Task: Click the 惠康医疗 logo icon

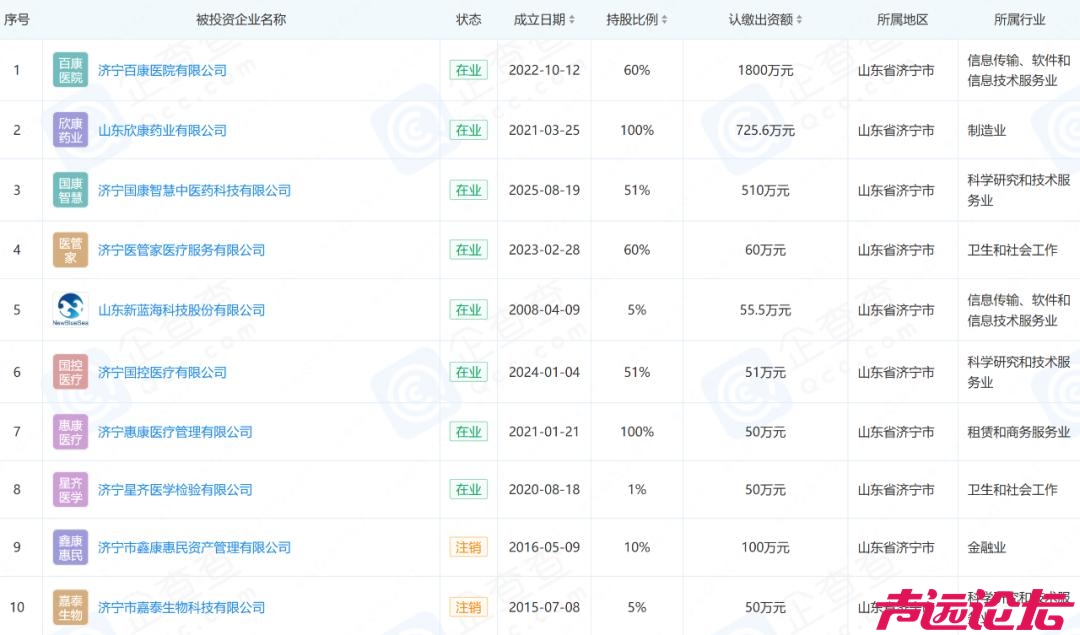Action: [69, 432]
